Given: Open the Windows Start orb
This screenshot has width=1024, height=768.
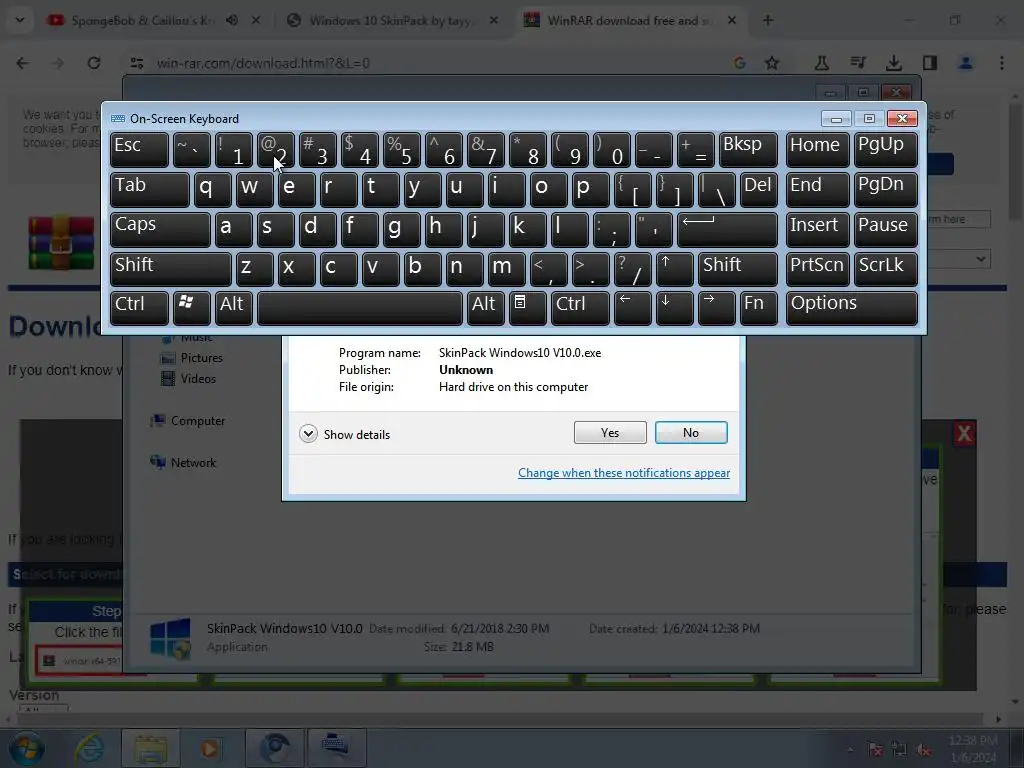Looking at the screenshot, I should click(26, 748).
